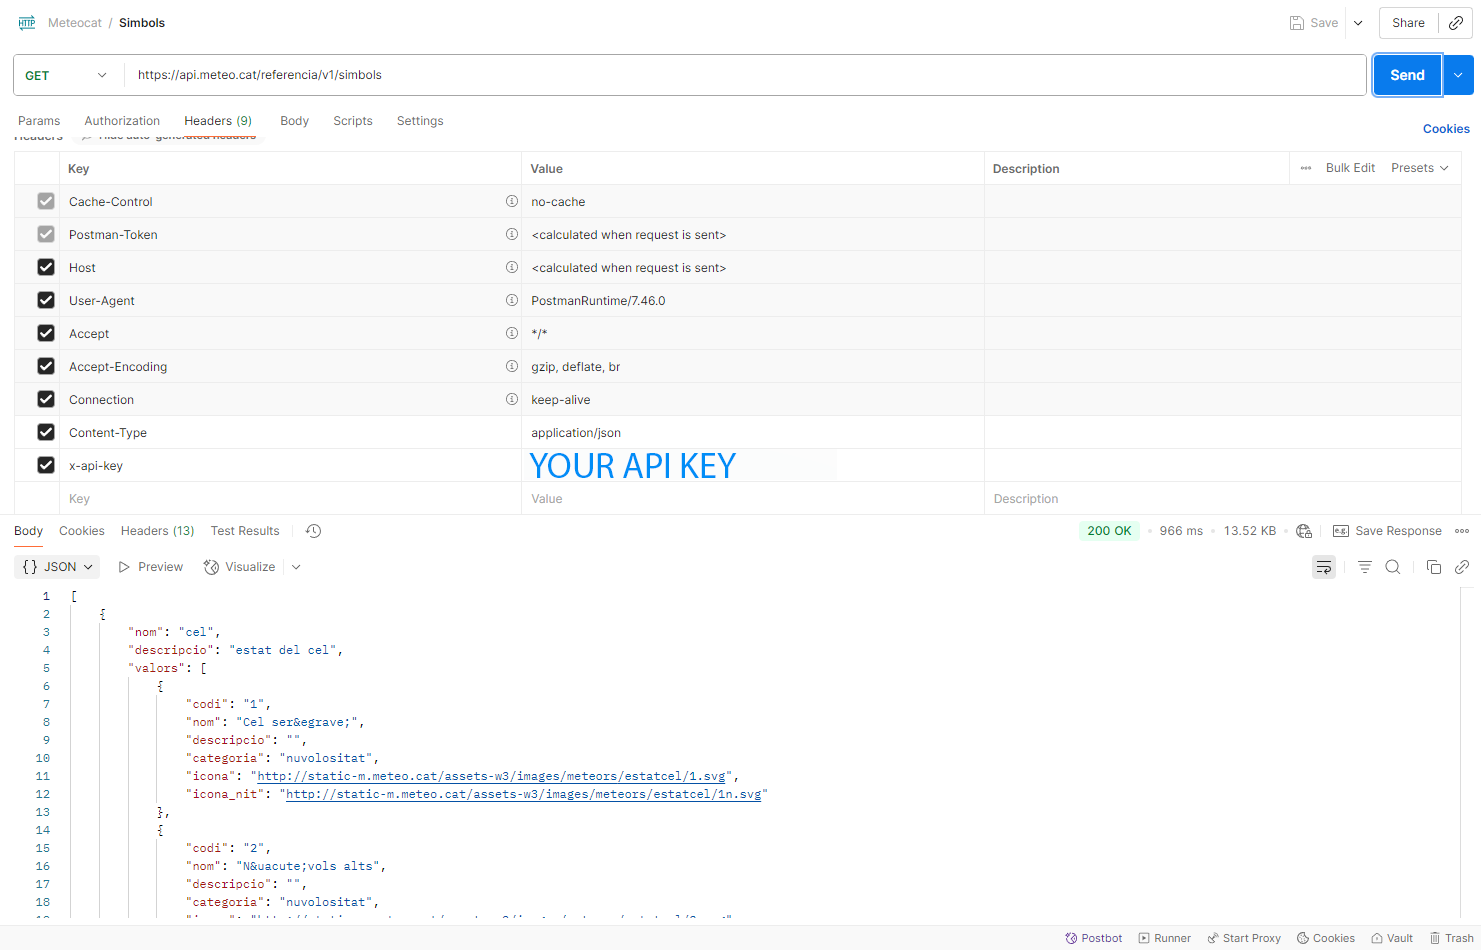Click the info icon for the User-Agent header
The image size is (1481, 950).
tap(512, 300)
